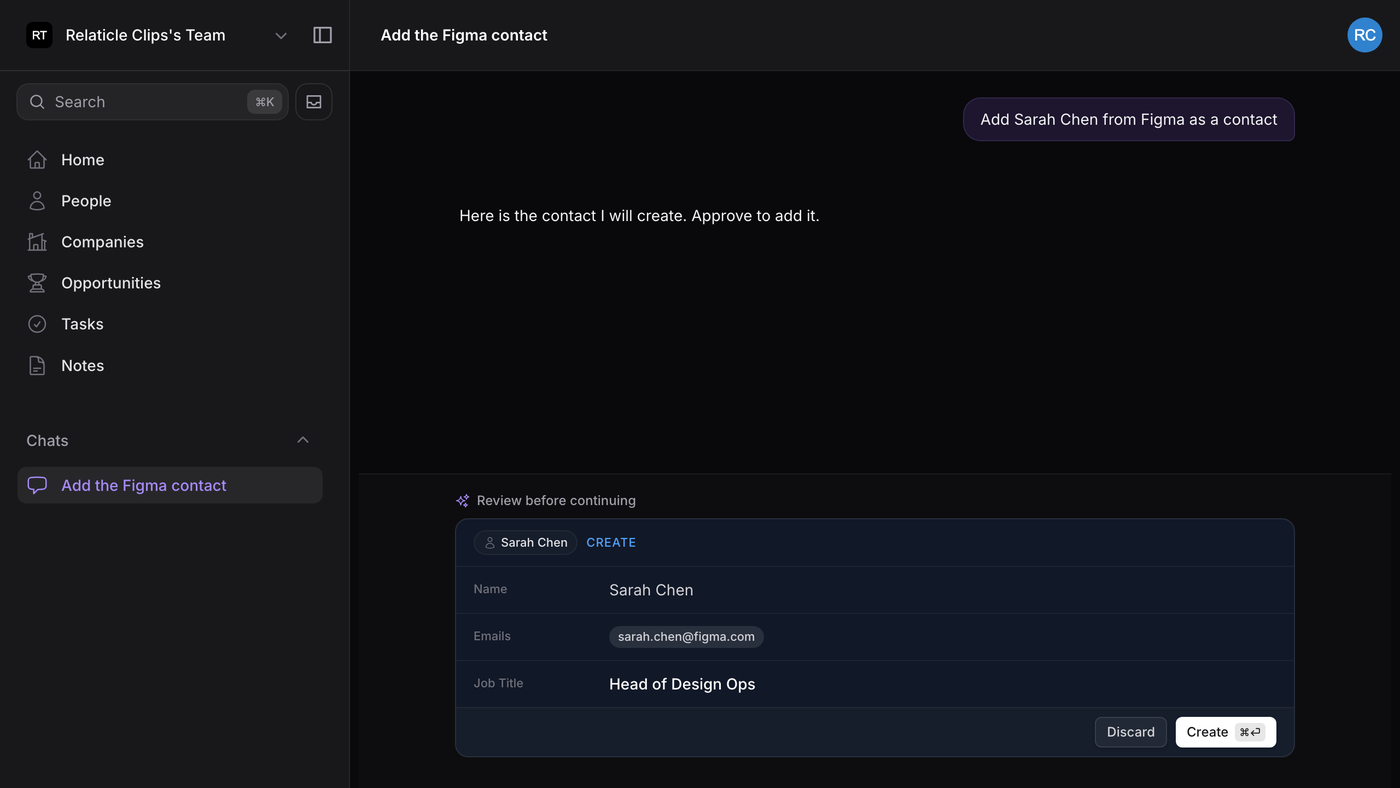Image resolution: width=1400 pixels, height=788 pixels.
Task: Open the RC user avatar
Action: pos(1365,35)
